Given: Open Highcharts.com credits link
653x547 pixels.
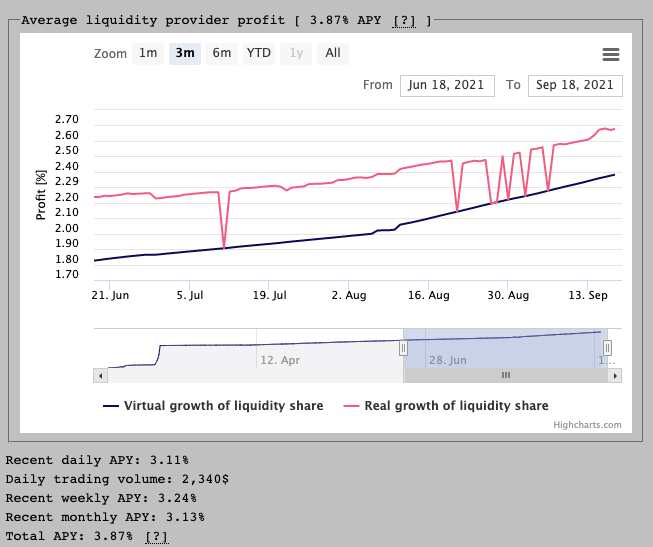Looking at the screenshot, I should coord(587,425).
